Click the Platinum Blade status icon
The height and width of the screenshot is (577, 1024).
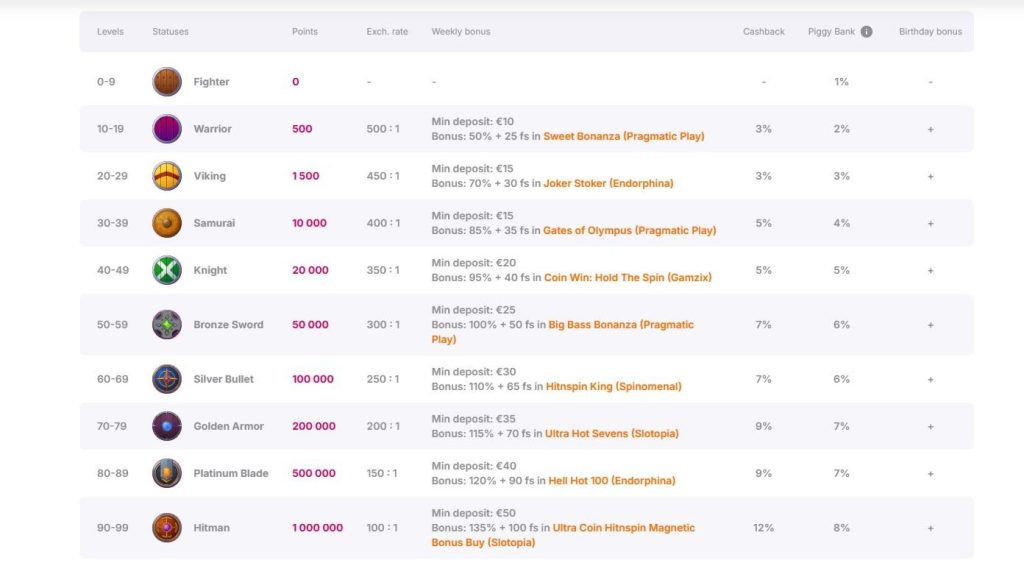167,473
